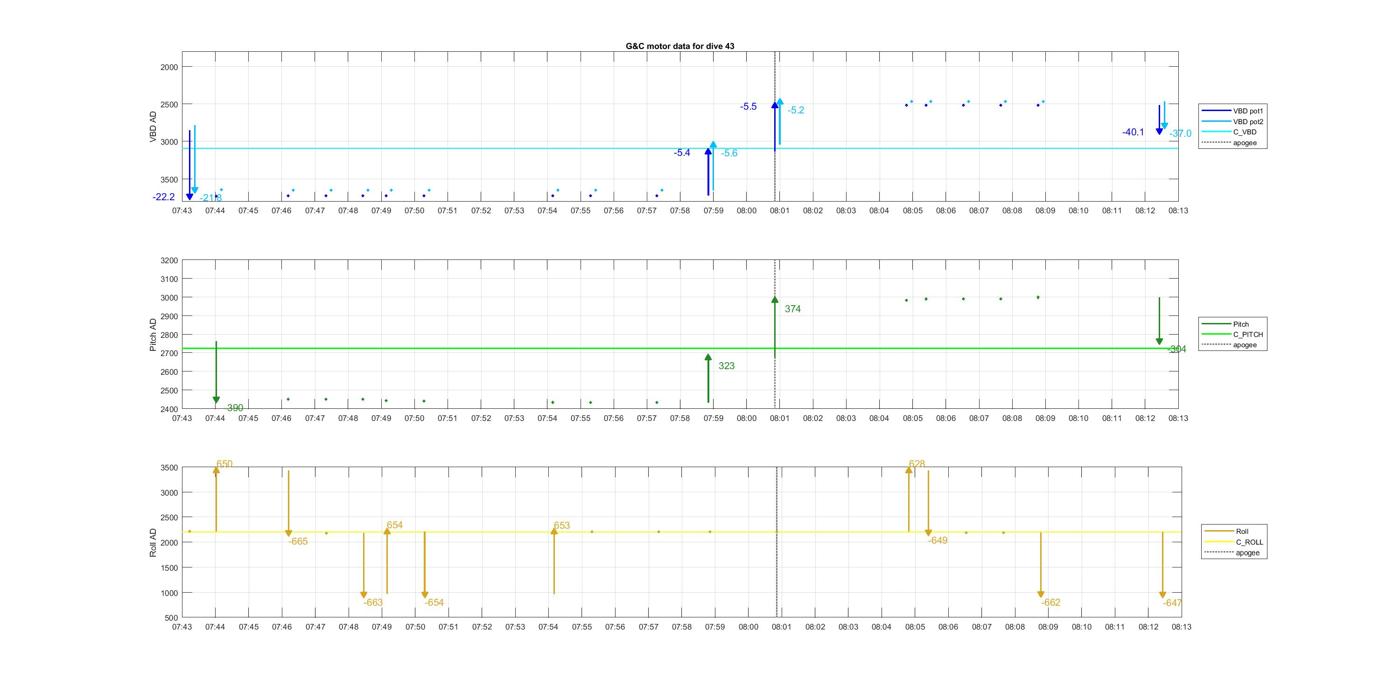The height and width of the screenshot is (693, 1400).
Task: Click "08:00" time tick under VBD plot
Action: coord(747,211)
